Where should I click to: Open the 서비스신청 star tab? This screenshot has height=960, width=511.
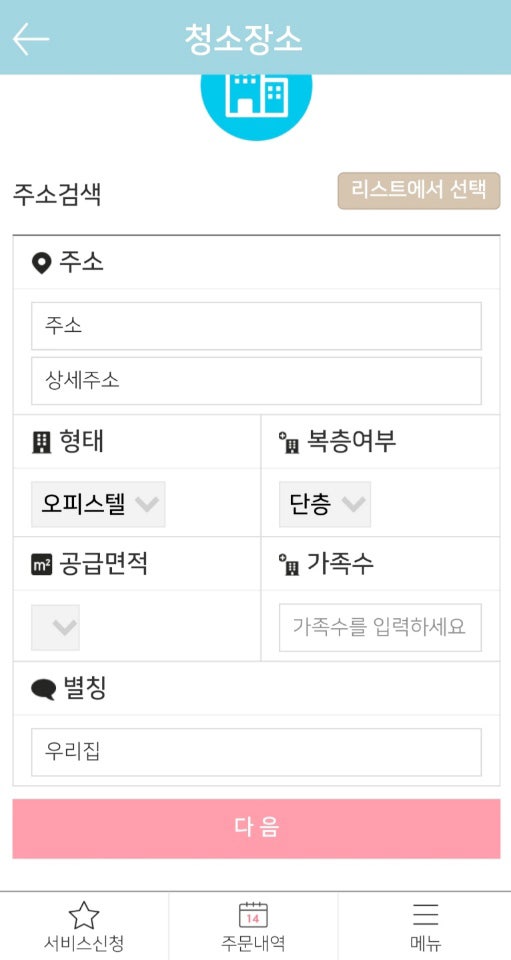pos(84,926)
